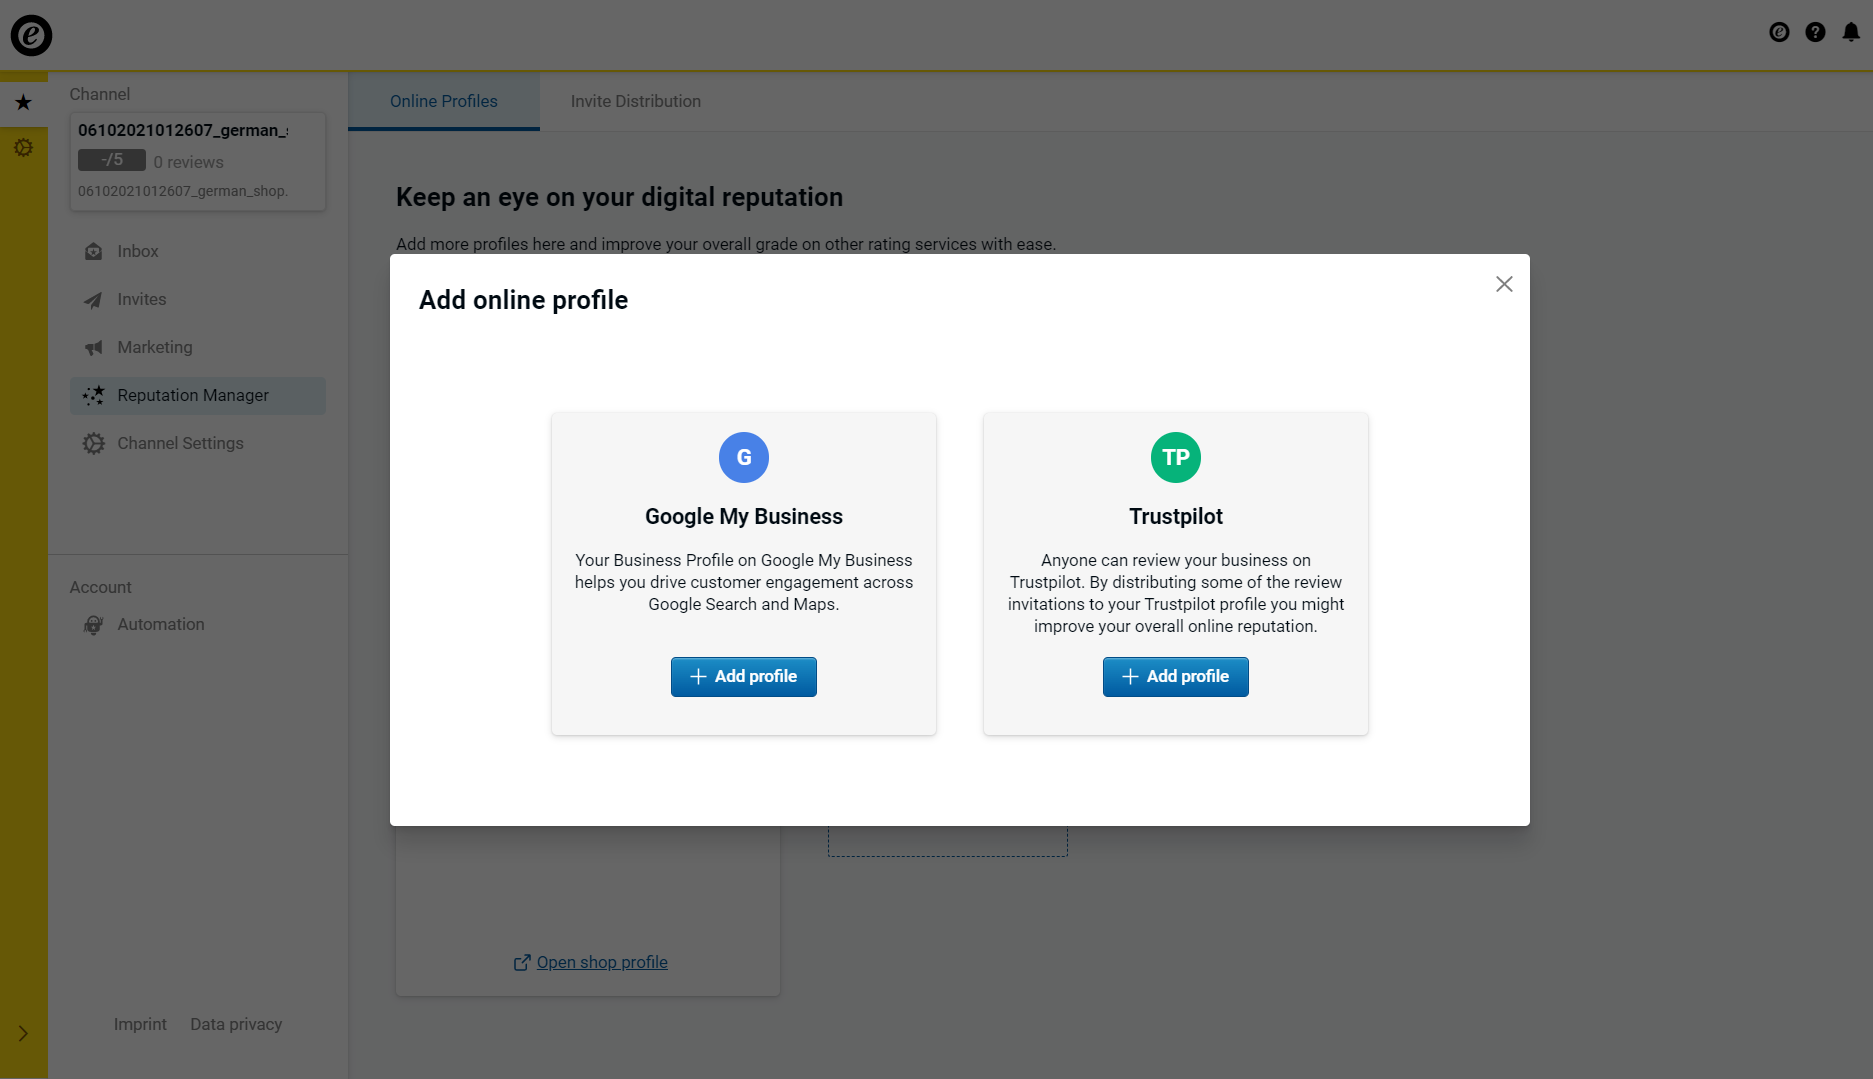Screen dimensions: 1873x1079
Task: Select the Online Profiles tab
Action: tap(444, 101)
